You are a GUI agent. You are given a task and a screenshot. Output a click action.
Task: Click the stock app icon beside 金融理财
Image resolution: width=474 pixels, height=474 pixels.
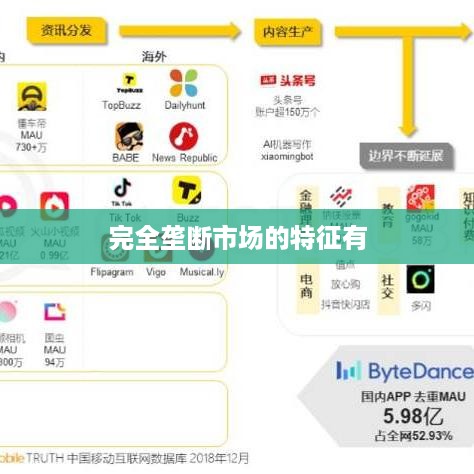coord(341,197)
